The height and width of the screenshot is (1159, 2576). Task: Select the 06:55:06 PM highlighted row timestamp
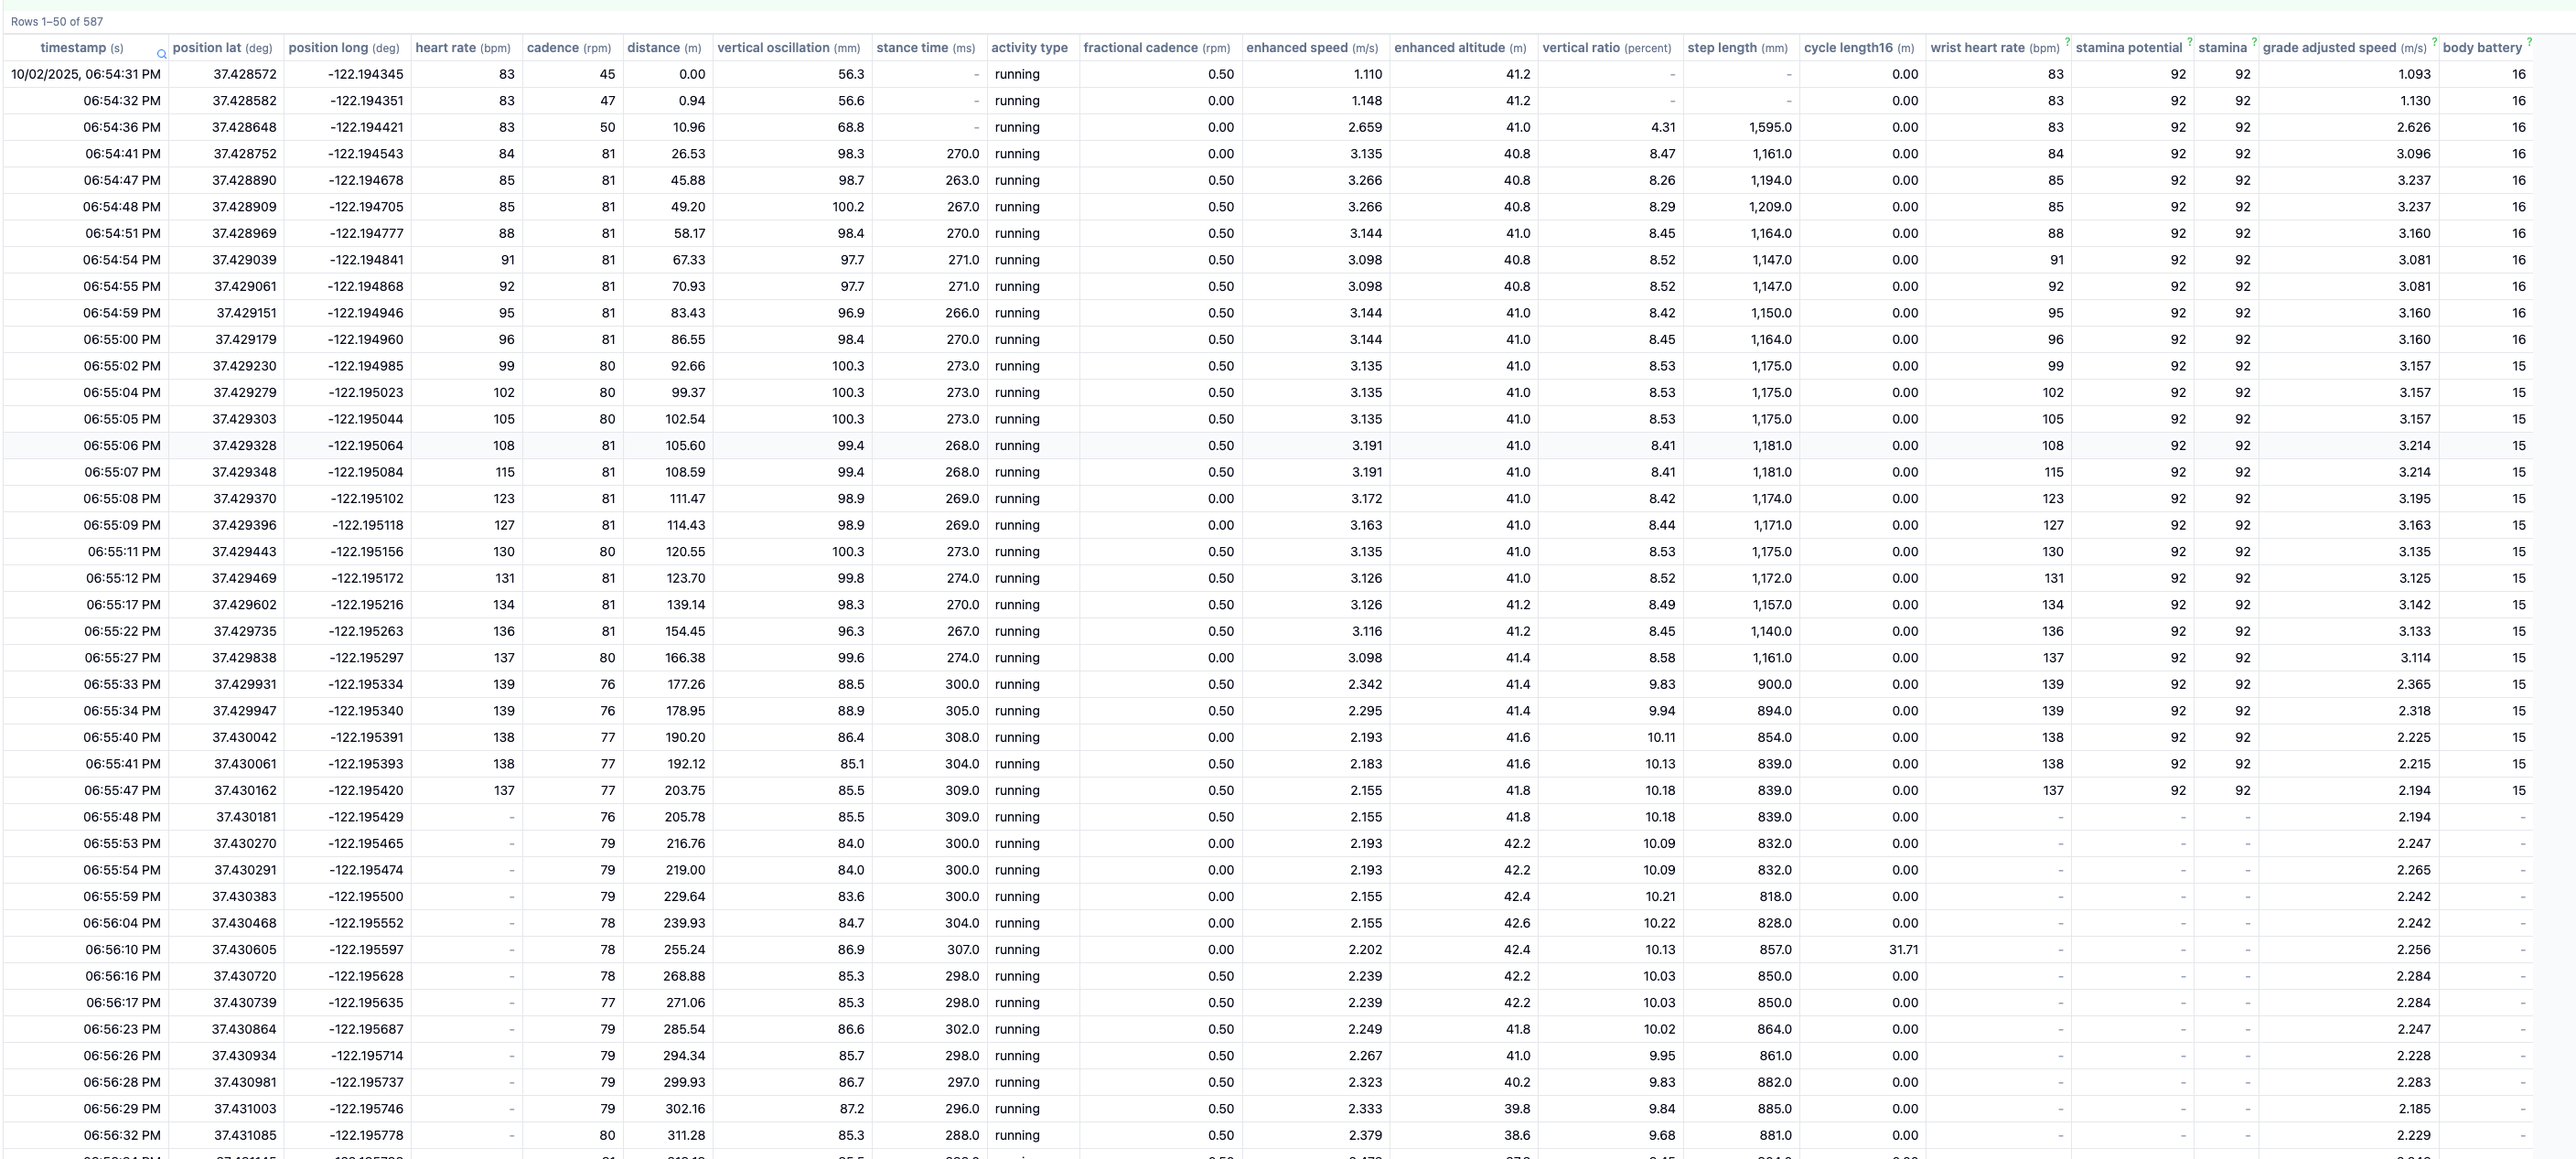[x=122, y=446]
